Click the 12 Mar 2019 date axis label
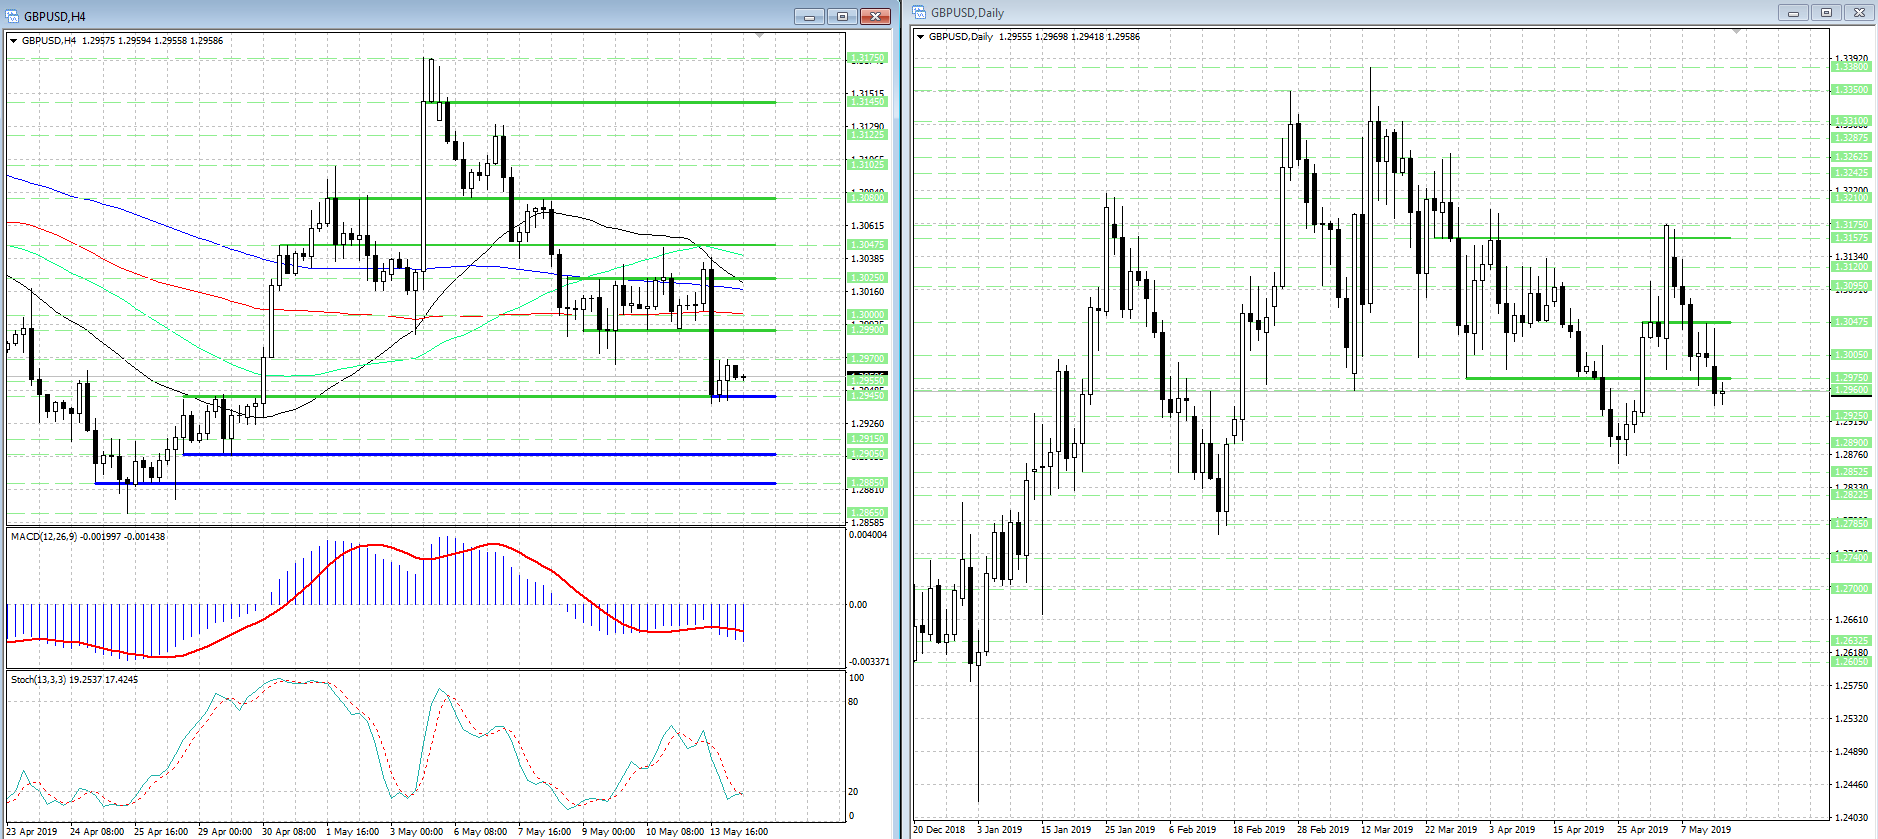 click(x=1387, y=829)
